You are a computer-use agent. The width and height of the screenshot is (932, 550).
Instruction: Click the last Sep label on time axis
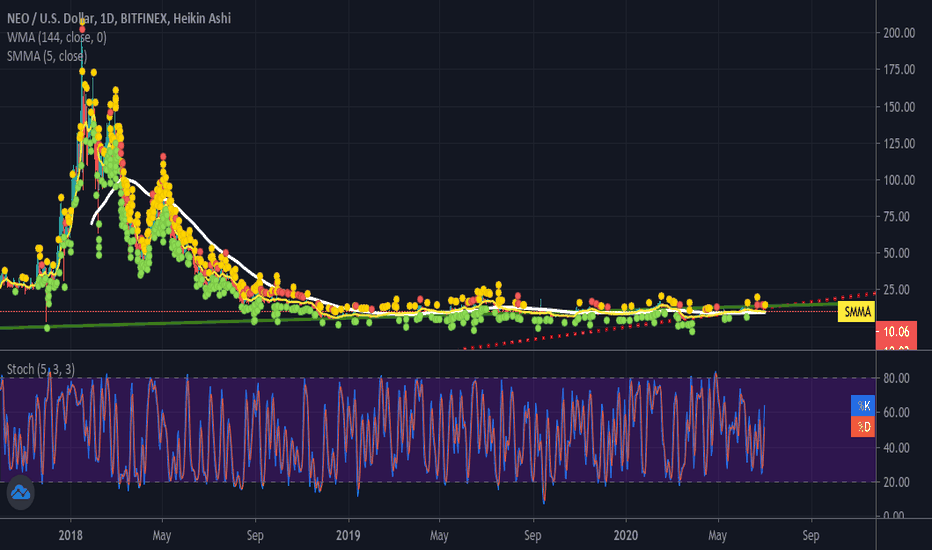click(811, 535)
